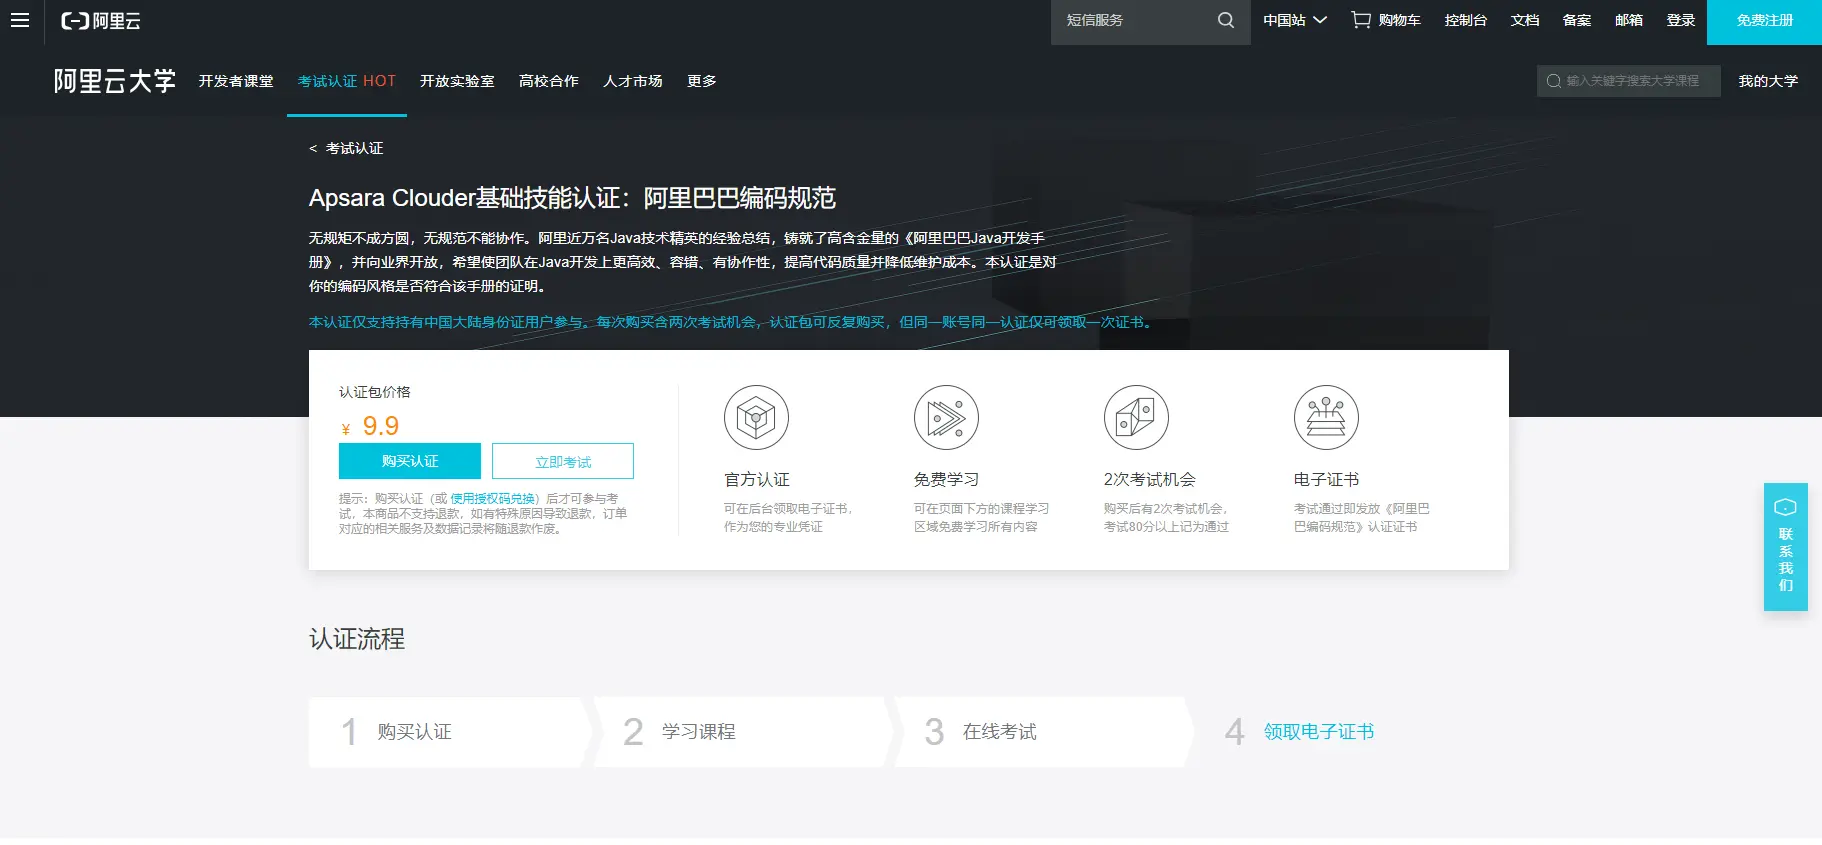This screenshot has height=845, width=1822.
Task: Open the 开发者课堂 tab
Action: [236, 81]
